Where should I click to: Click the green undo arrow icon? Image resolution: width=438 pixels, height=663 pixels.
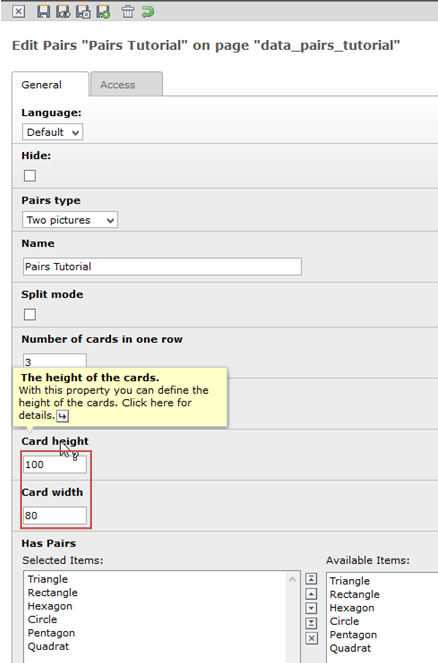click(x=148, y=11)
